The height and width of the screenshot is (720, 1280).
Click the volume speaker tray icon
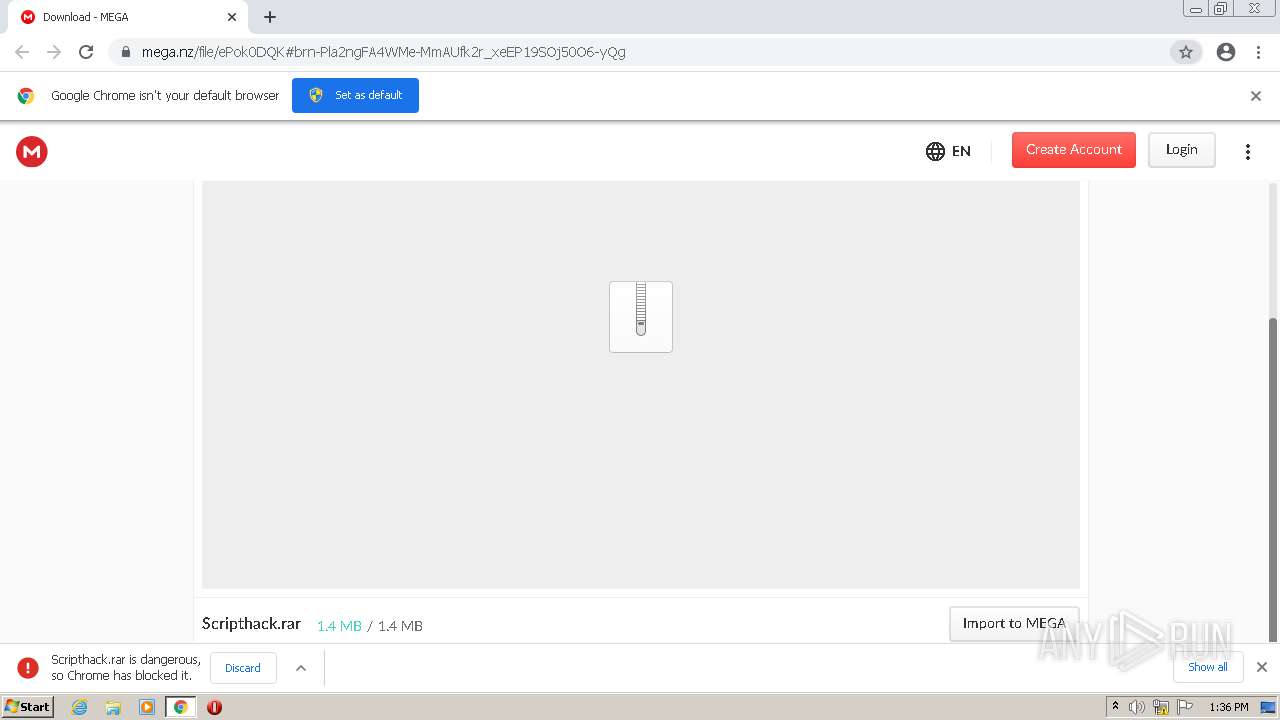1137,707
